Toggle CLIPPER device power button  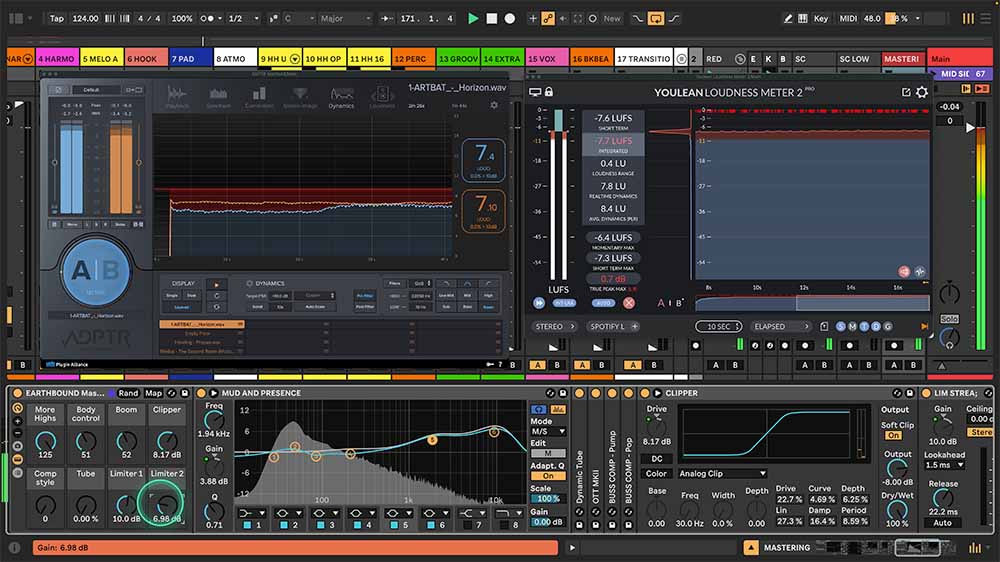coord(645,393)
